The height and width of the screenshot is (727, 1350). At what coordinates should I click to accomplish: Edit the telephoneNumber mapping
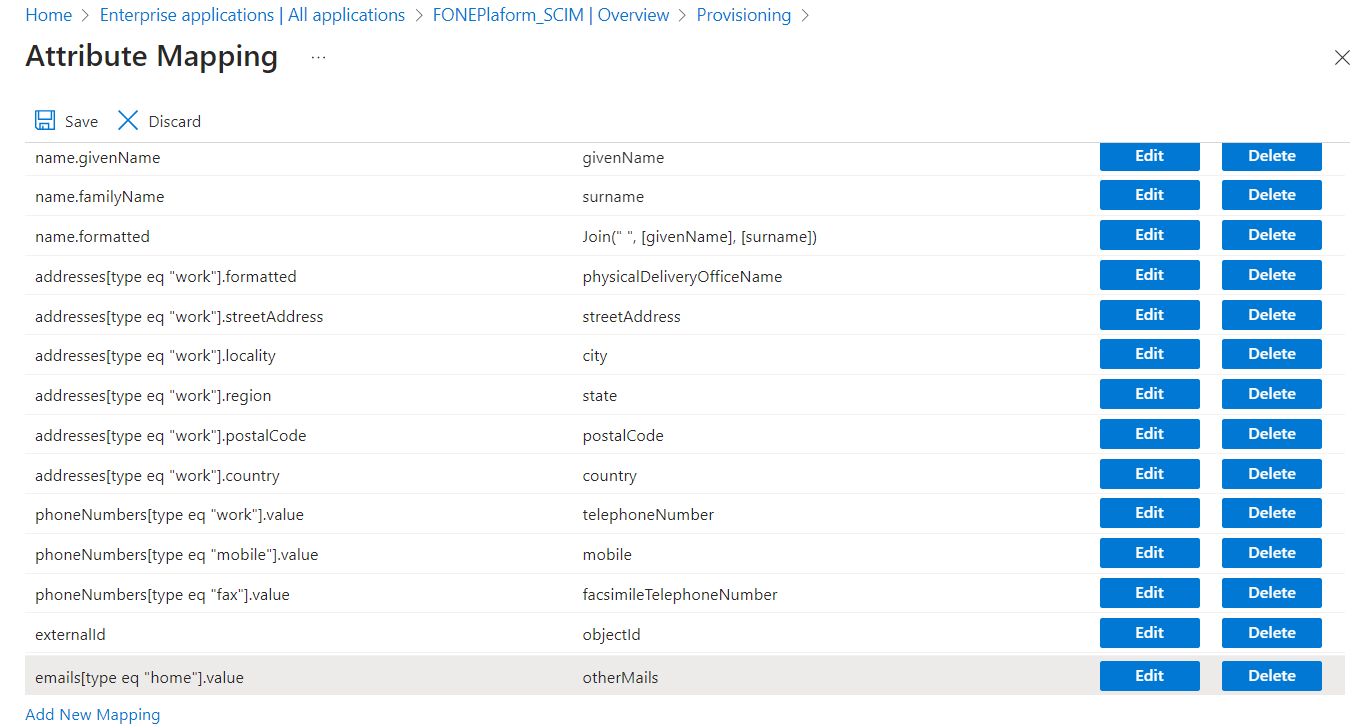[1149, 513]
